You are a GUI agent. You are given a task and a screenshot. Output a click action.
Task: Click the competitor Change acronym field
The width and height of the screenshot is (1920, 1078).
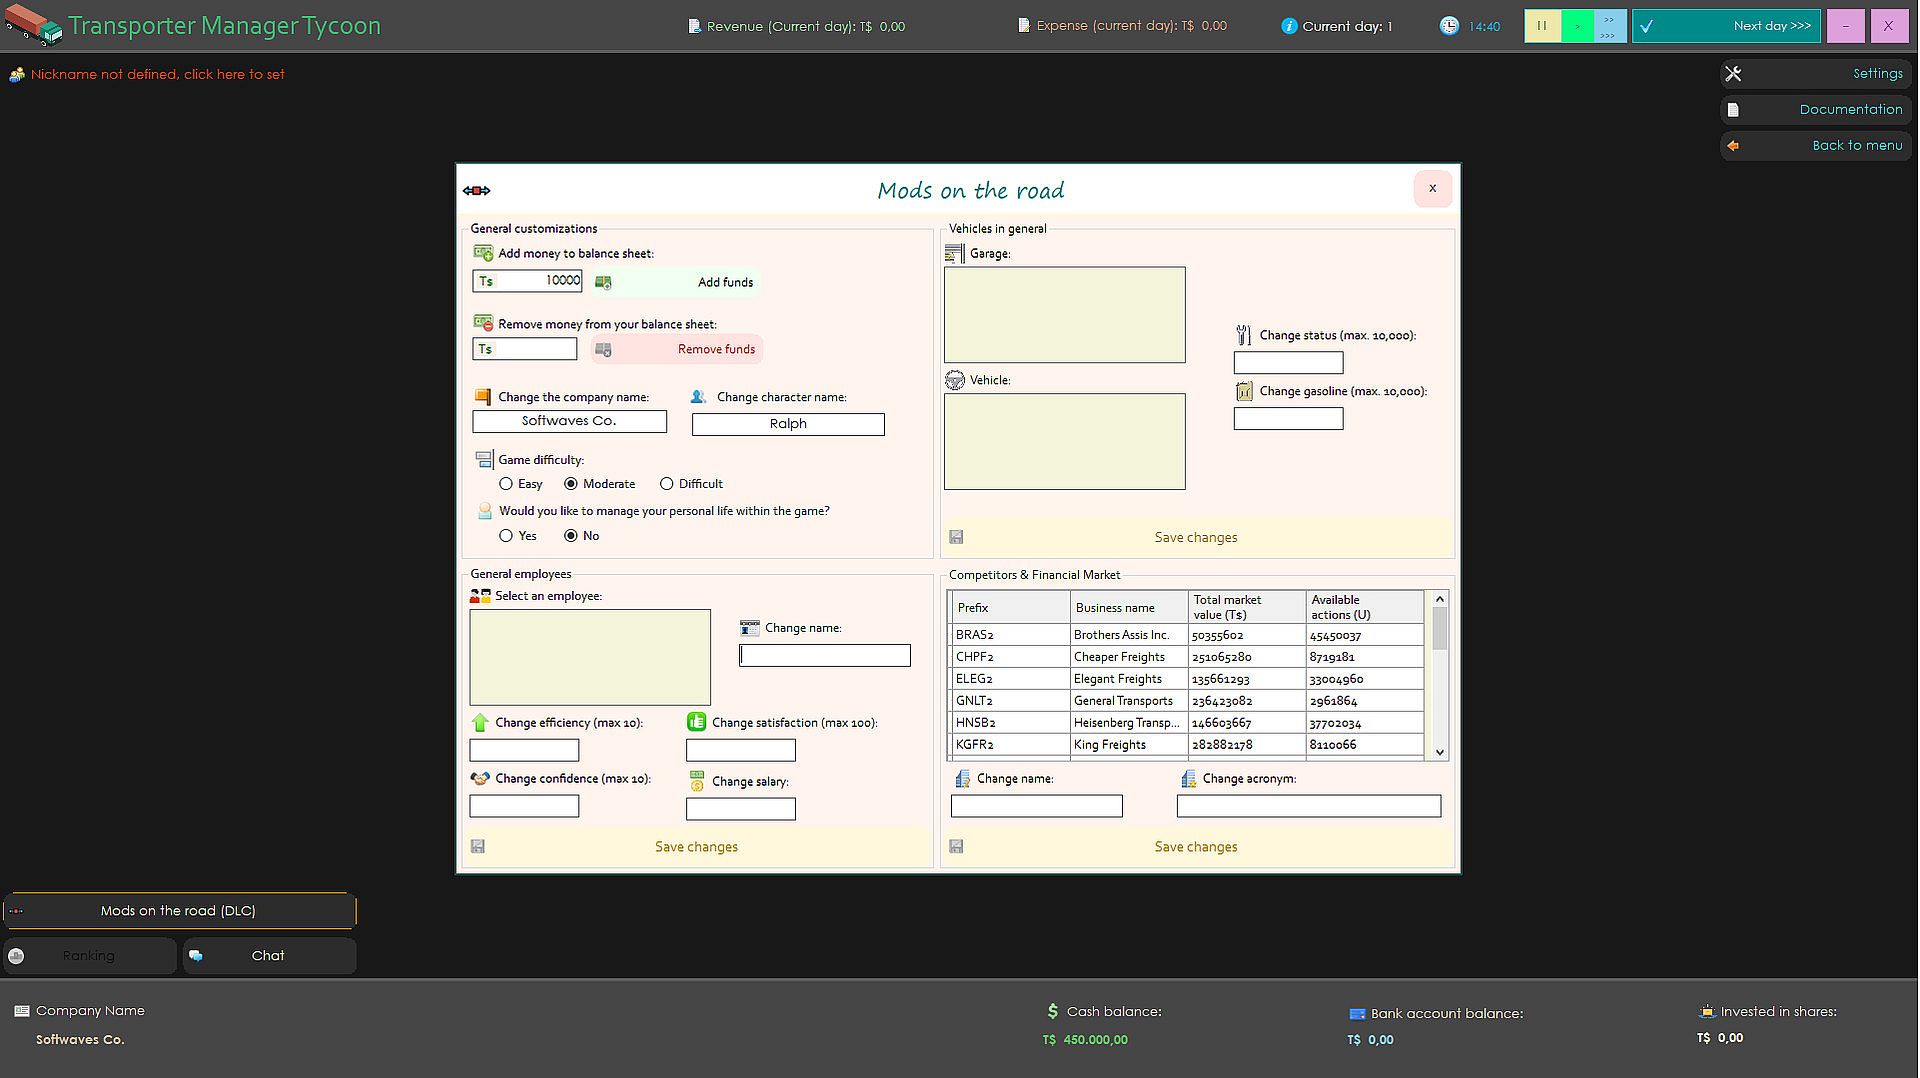click(1309, 806)
